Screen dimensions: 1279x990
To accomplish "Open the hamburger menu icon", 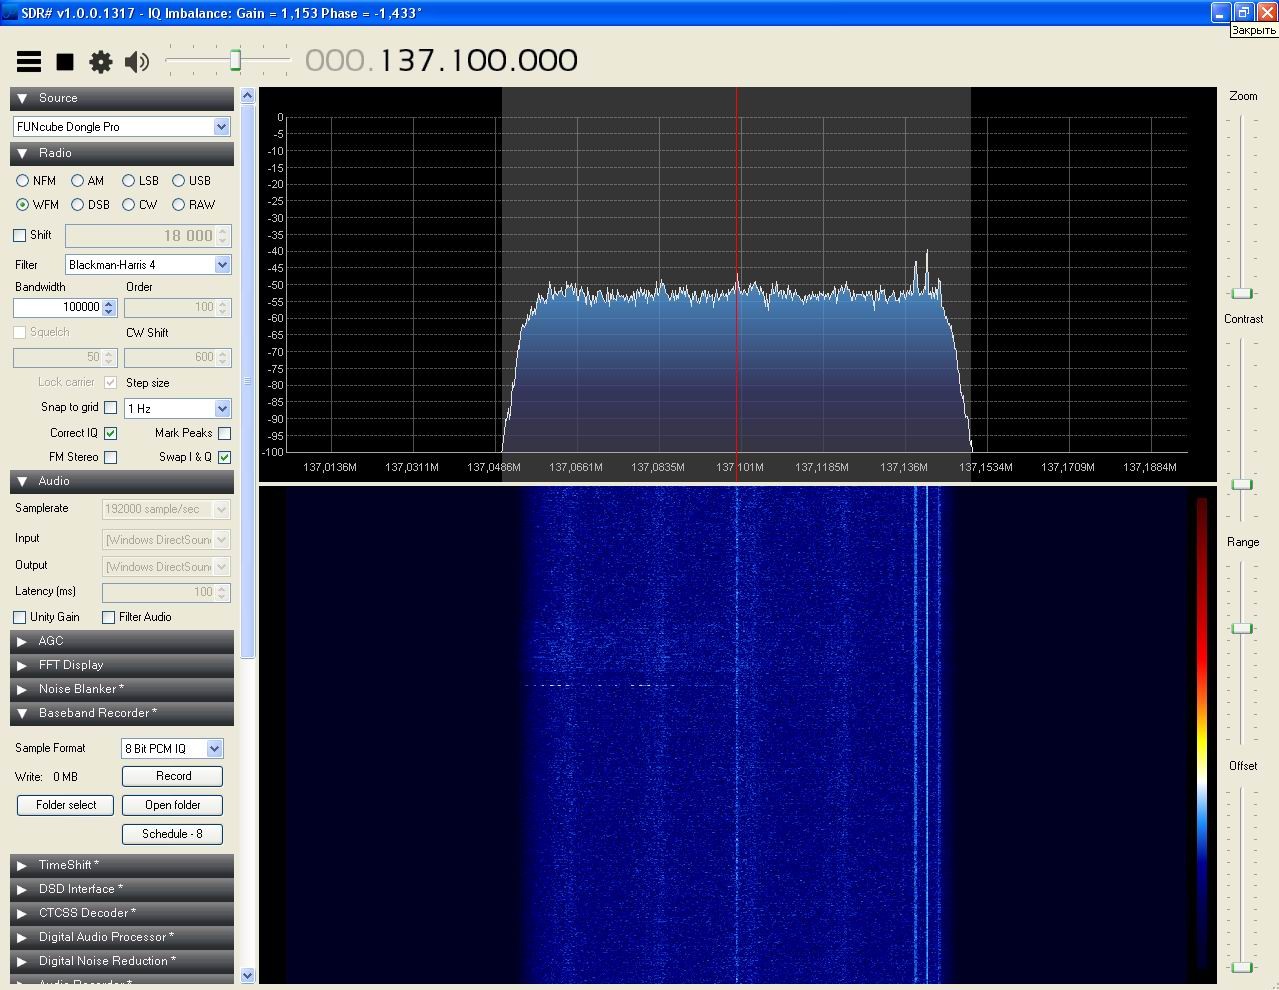I will coord(29,62).
